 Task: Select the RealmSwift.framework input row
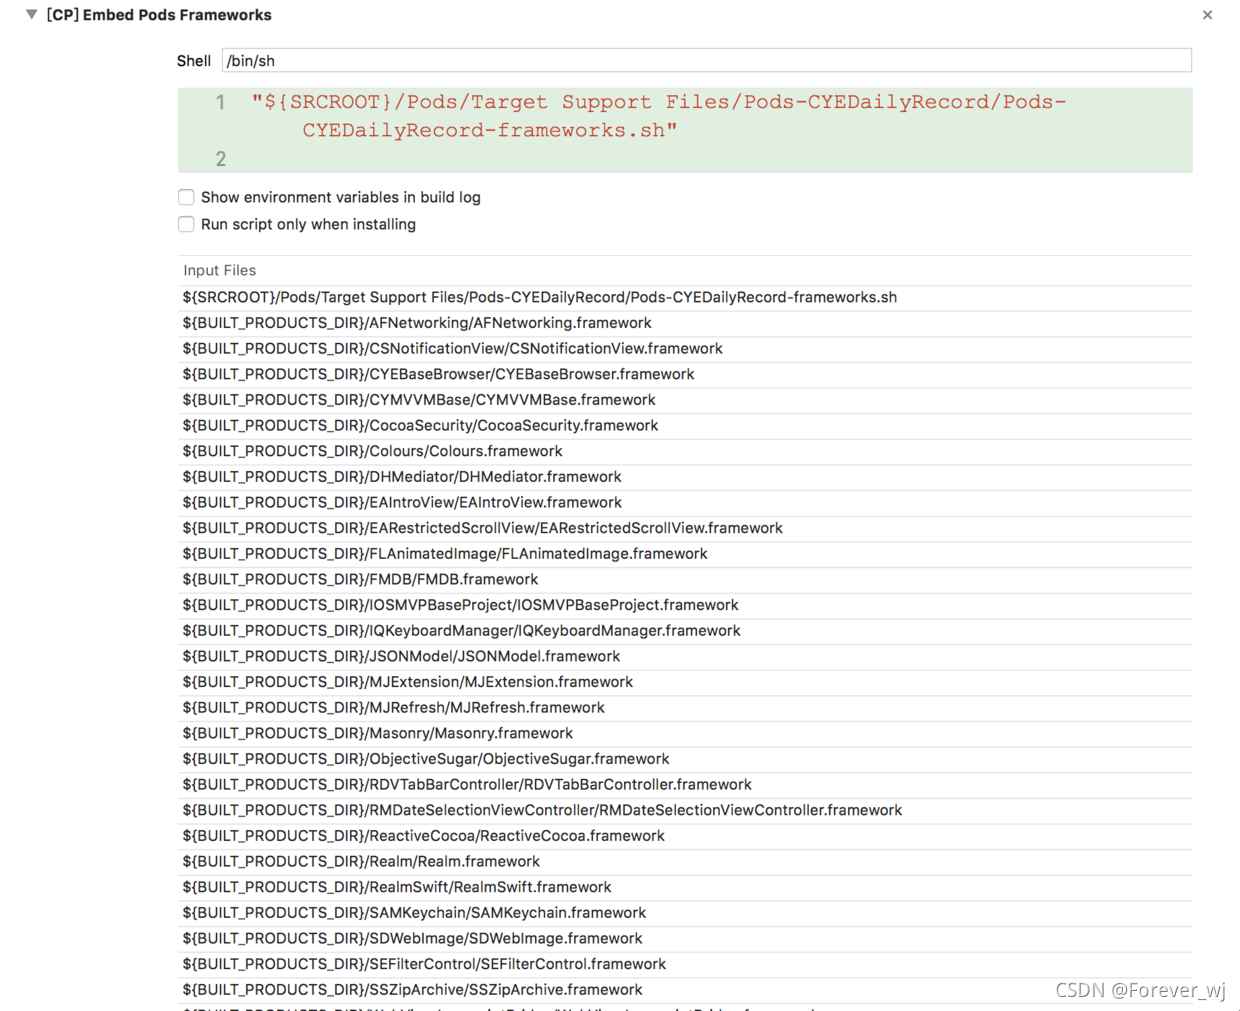685,888
